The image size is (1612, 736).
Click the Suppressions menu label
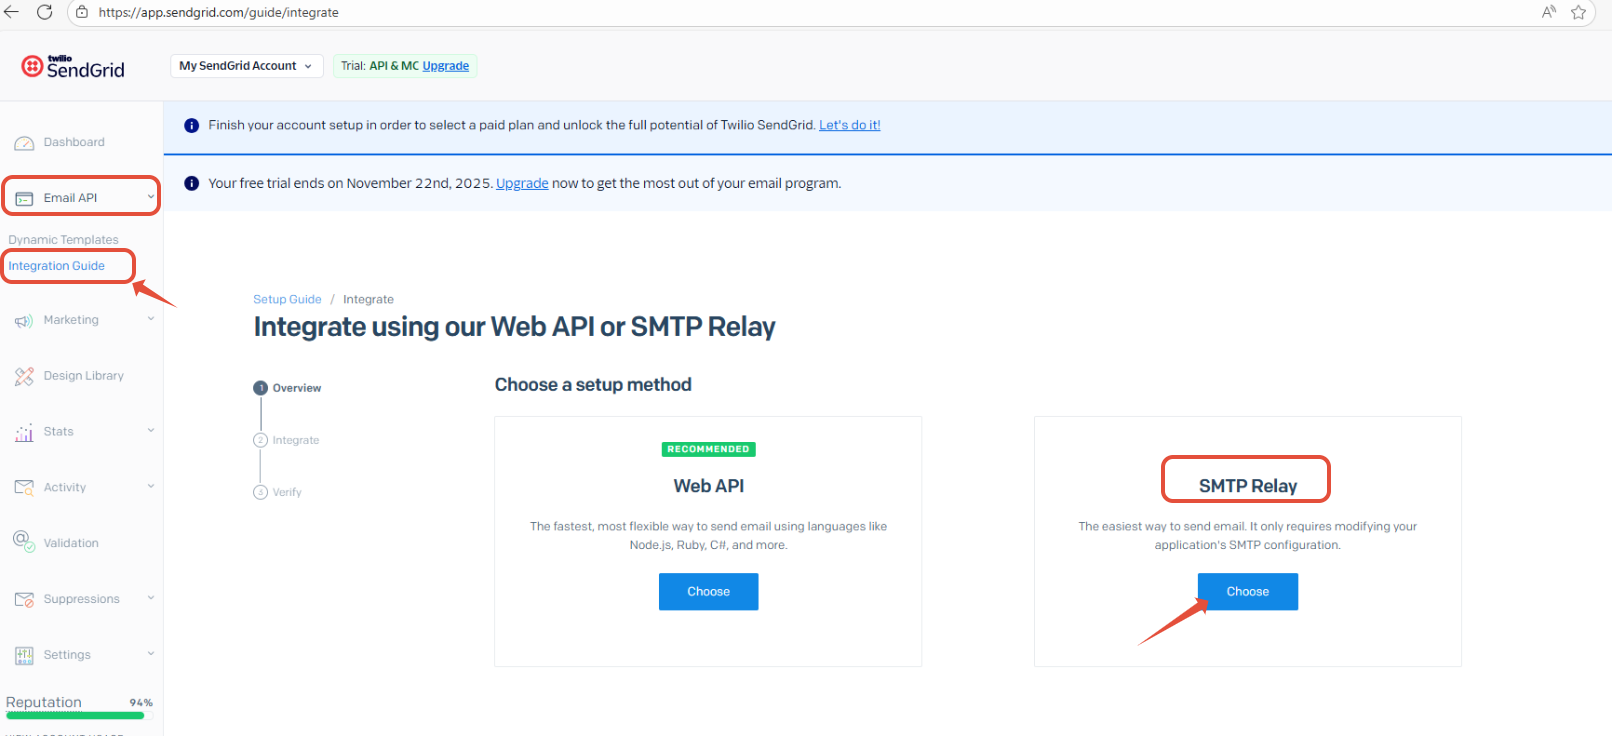coord(81,599)
